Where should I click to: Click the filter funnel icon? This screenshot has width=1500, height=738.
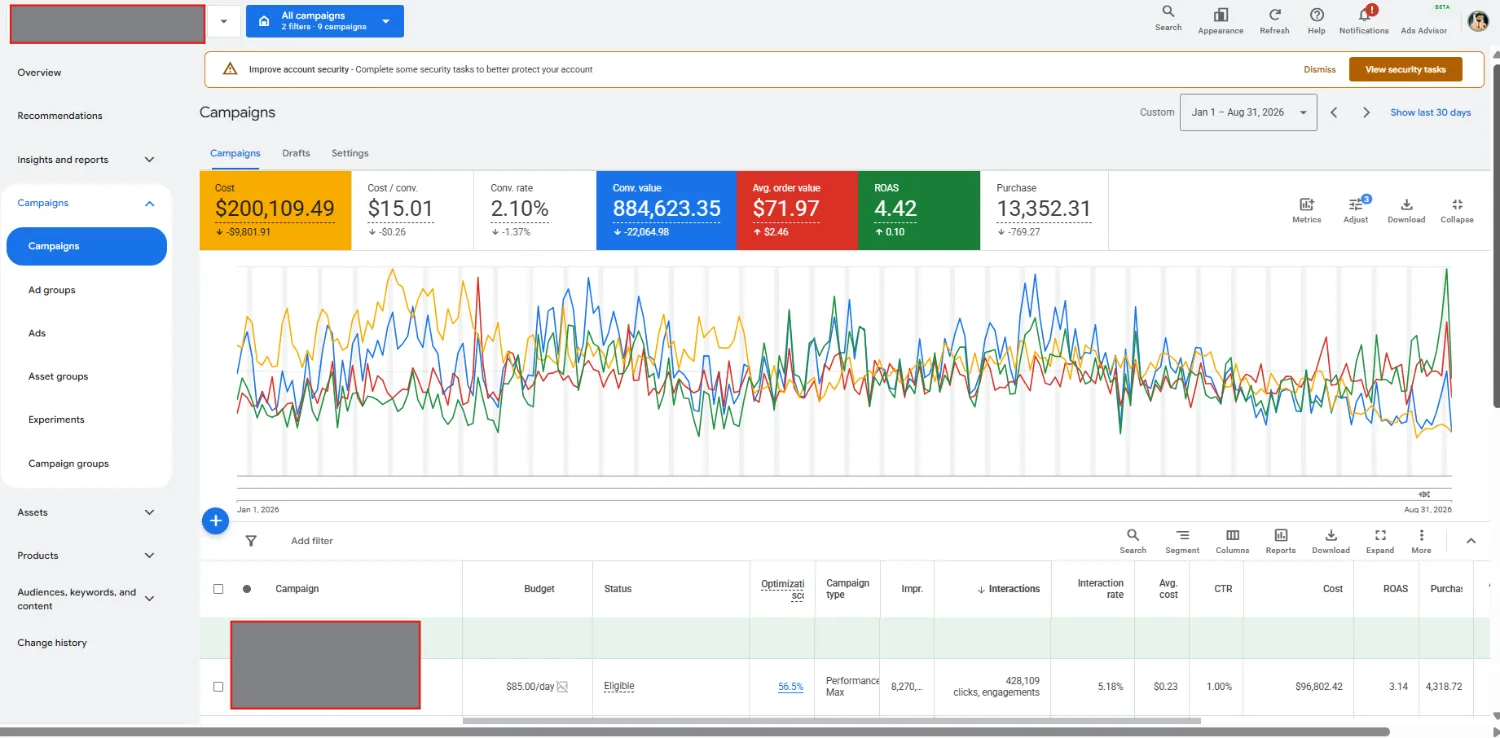251,541
